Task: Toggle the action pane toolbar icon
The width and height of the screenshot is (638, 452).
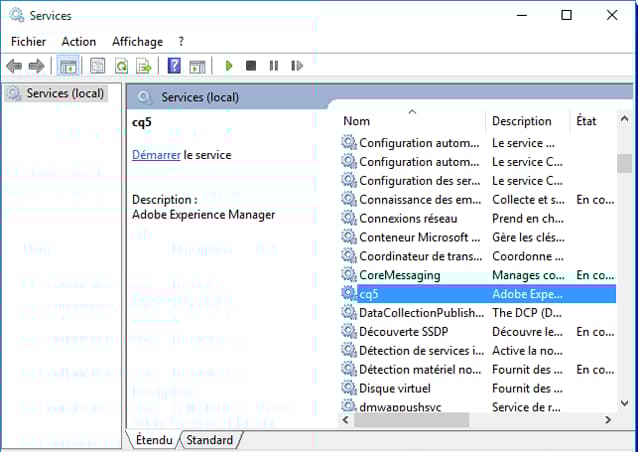Action: (197, 66)
